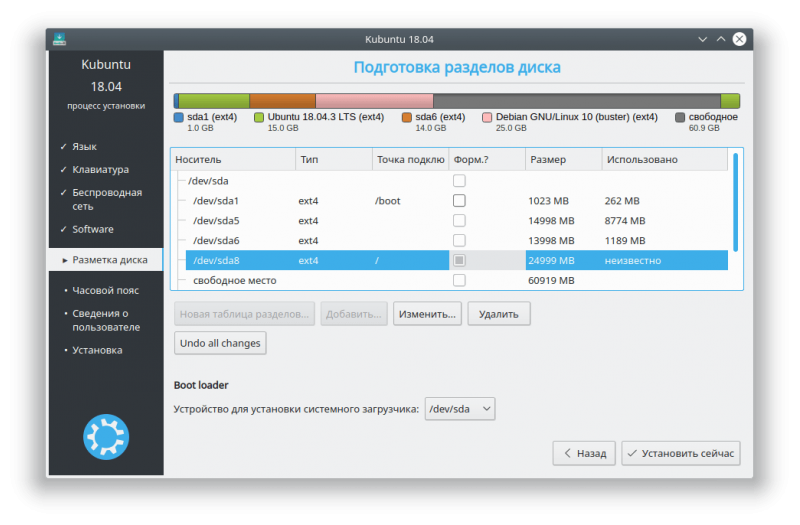This screenshot has width=800, height=525.
Task: Open the boot loader device dropdown
Action: [x=460, y=409]
